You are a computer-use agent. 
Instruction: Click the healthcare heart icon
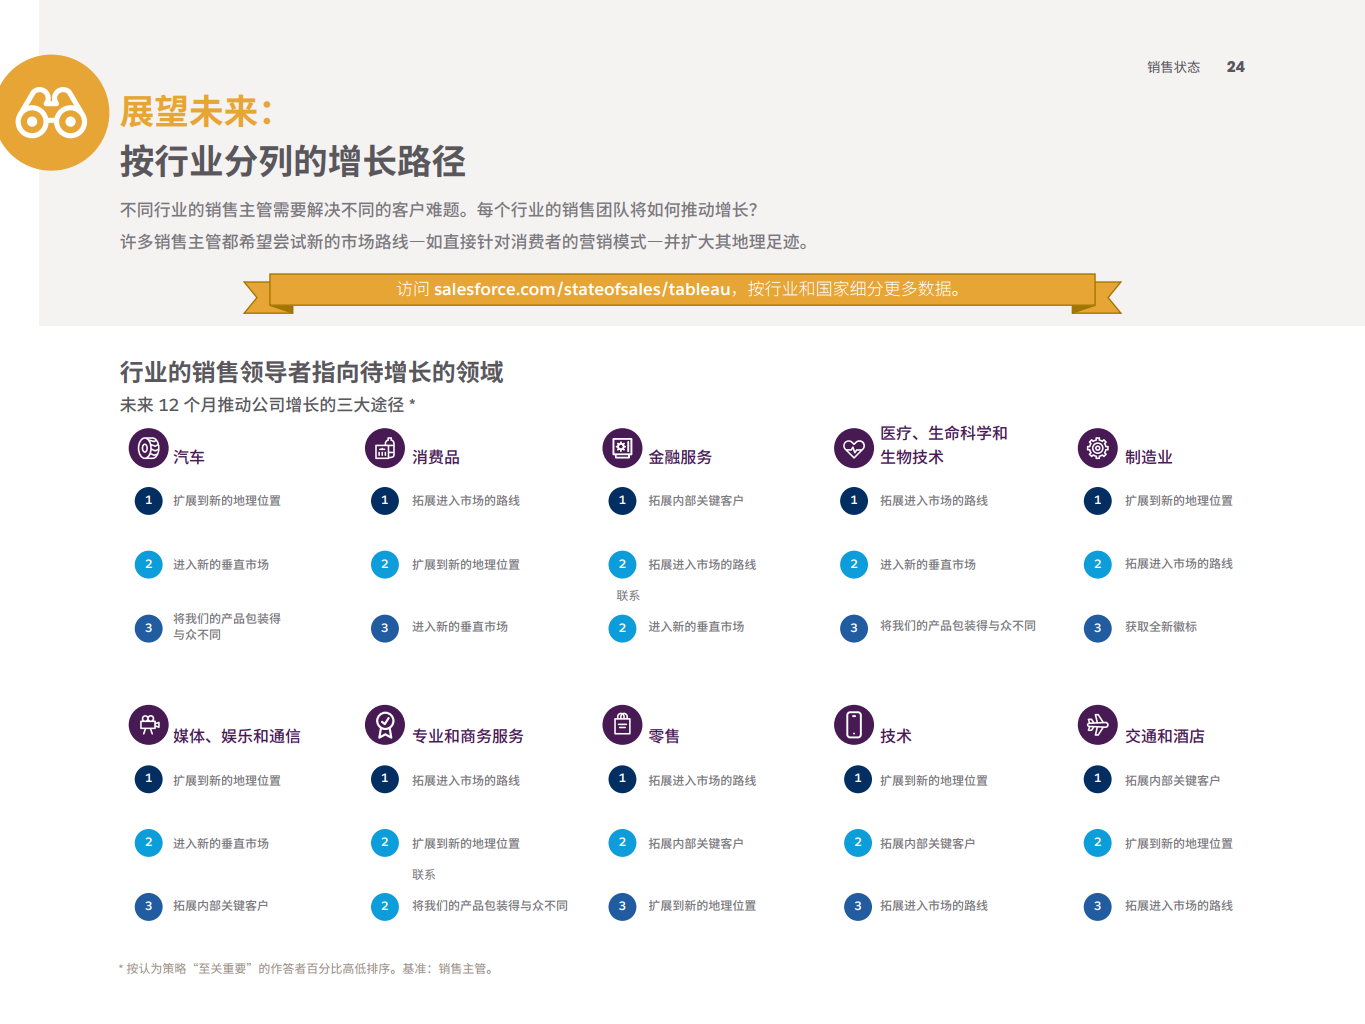854,448
